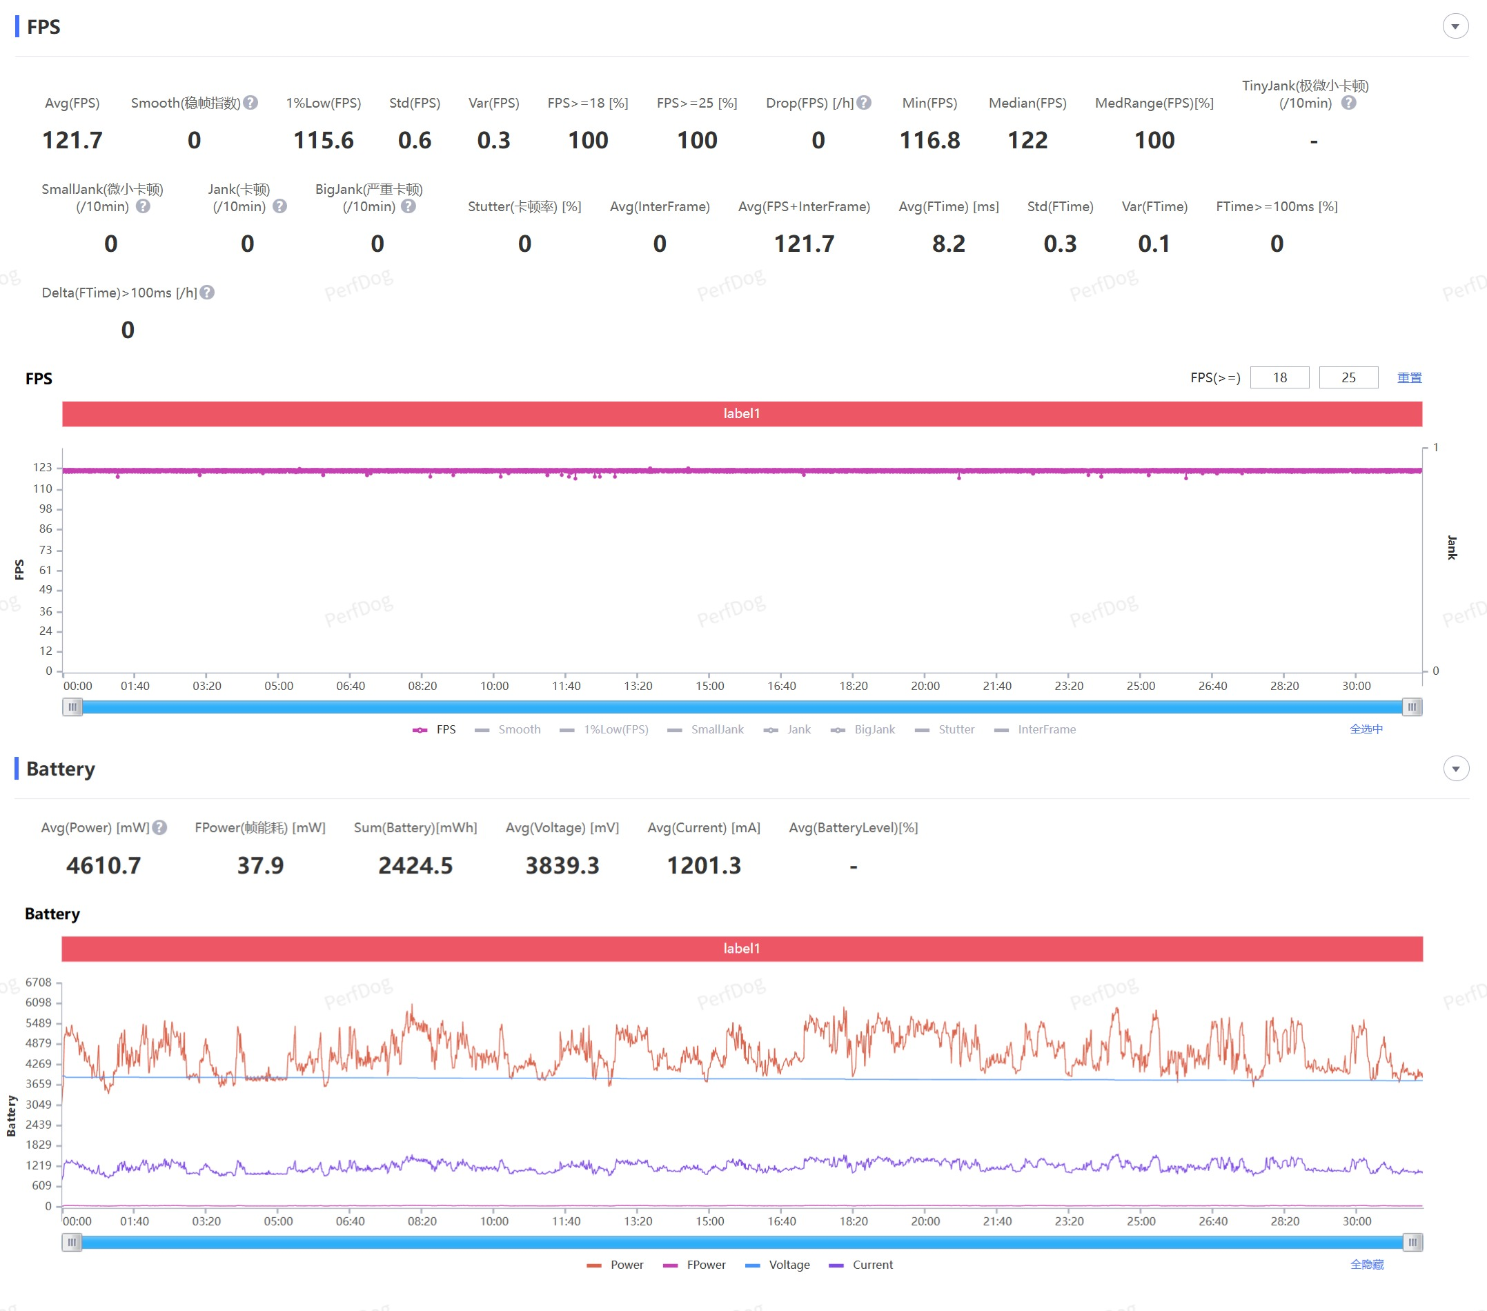Screen dimensions: 1487x1311
Task: Click BigJank help question icon
Action: point(408,207)
